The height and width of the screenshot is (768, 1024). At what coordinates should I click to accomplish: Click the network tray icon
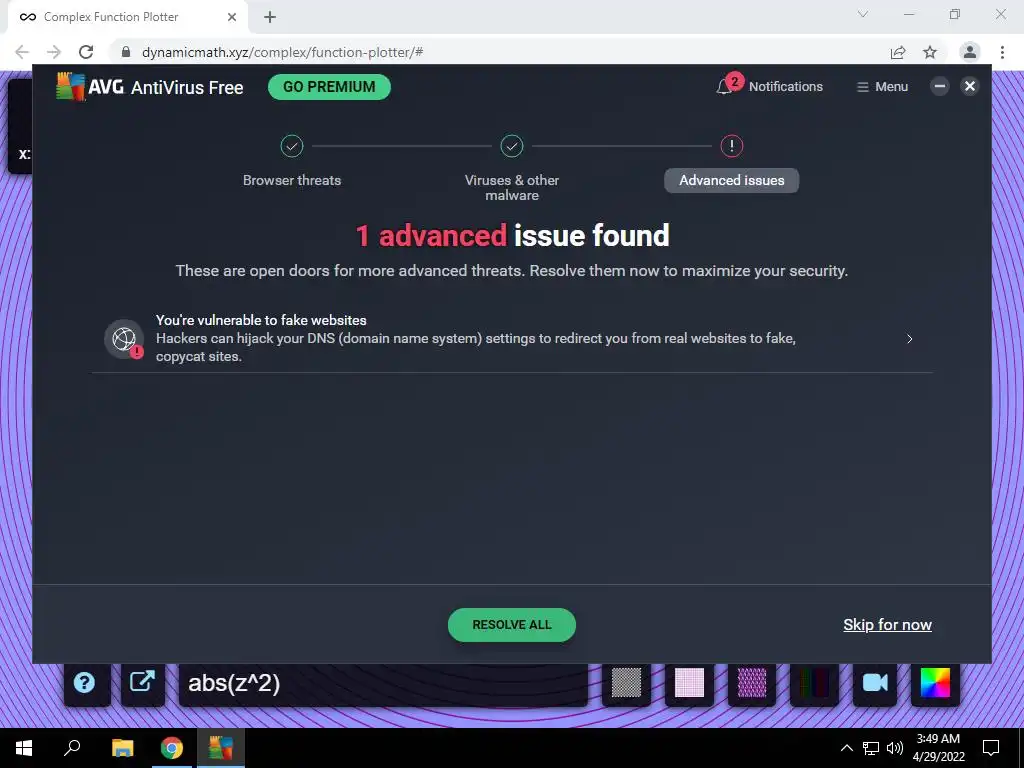point(871,748)
